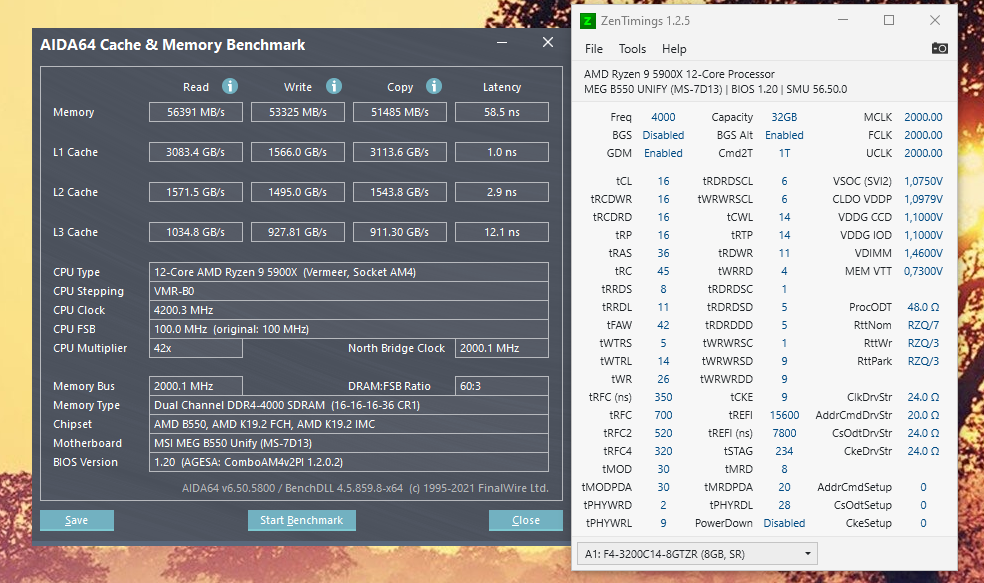Click the Read info icon in AIDA64
Viewport: 984px width, 583px height.
coord(230,86)
